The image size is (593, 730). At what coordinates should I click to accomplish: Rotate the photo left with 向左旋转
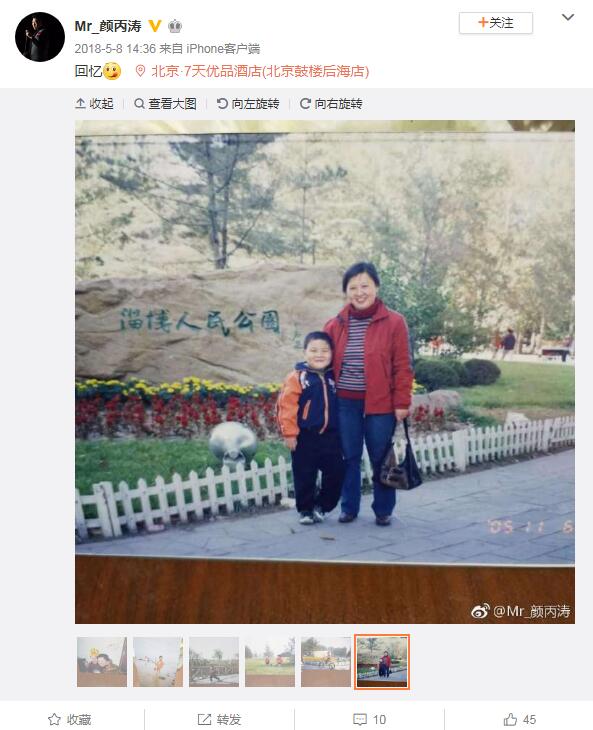[x=248, y=103]
